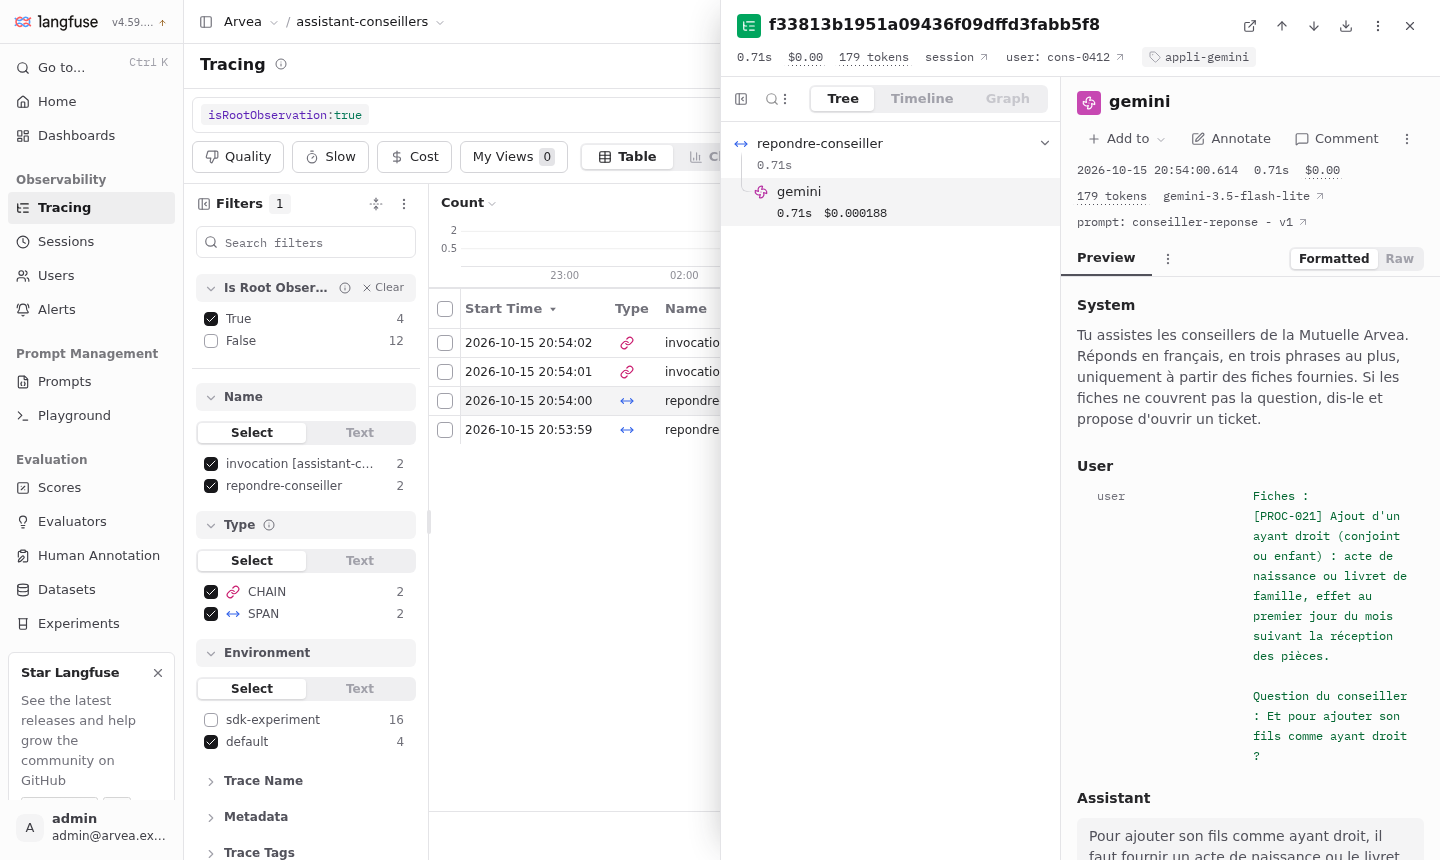Screen dimensions: 1440x860
Task: Open the Count chart dropdown
Action: (x=468, y=203)
